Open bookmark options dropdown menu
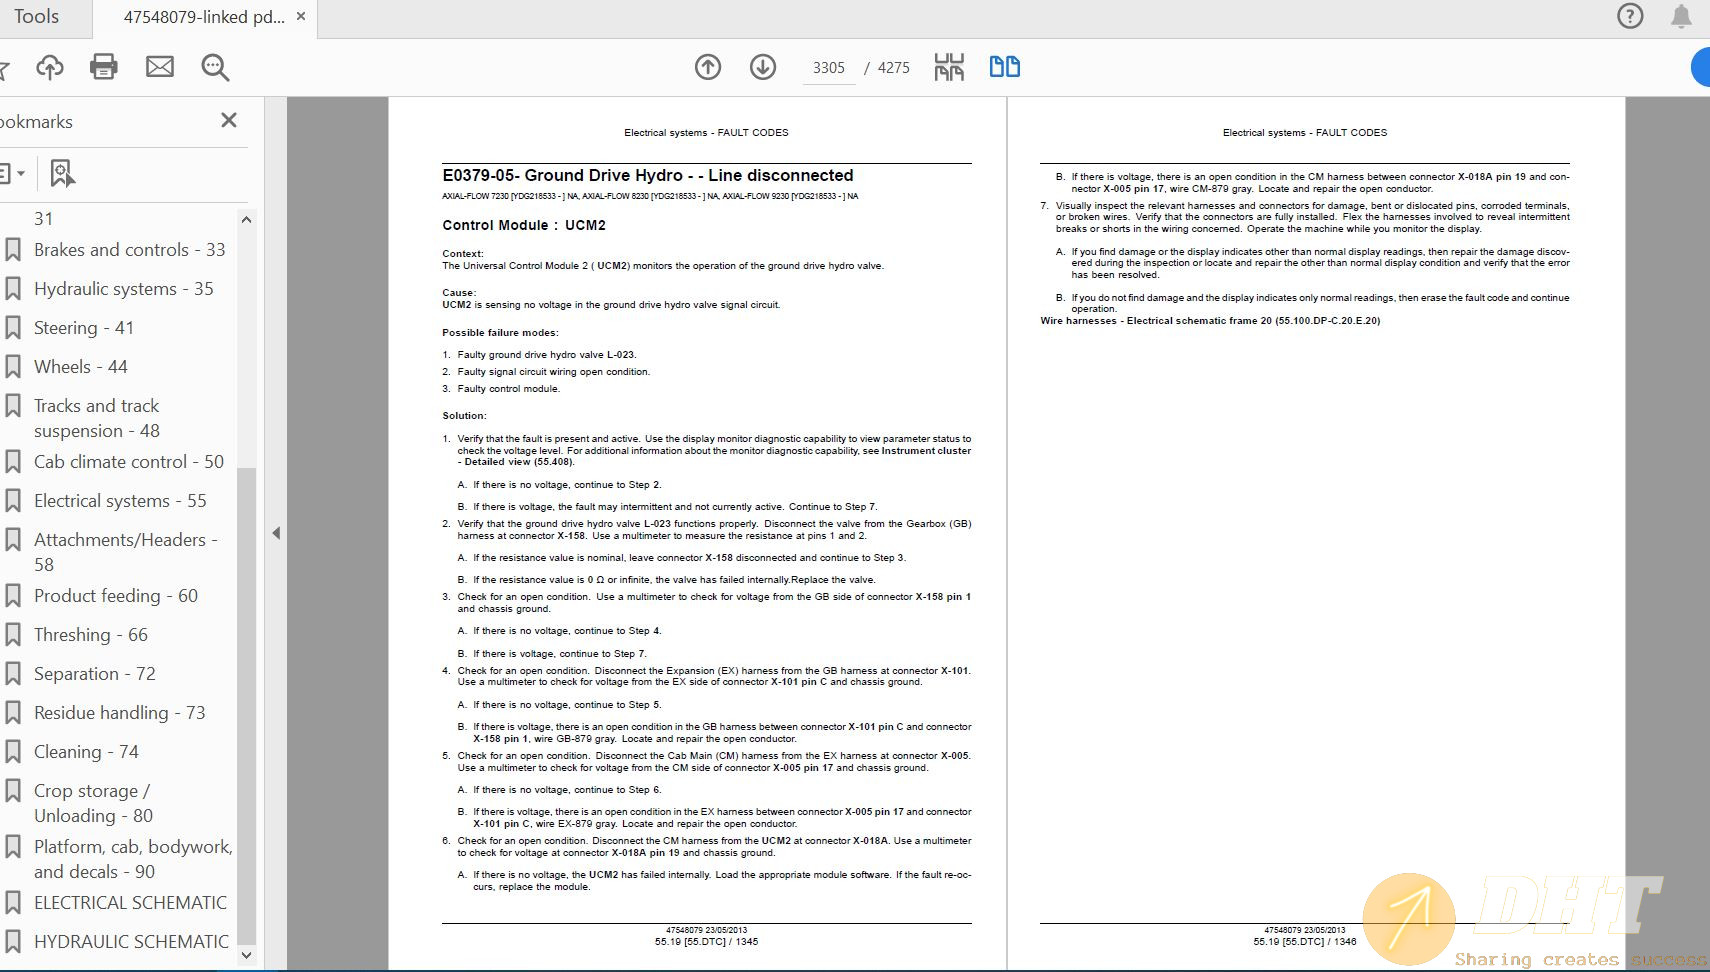 [12, 173]
